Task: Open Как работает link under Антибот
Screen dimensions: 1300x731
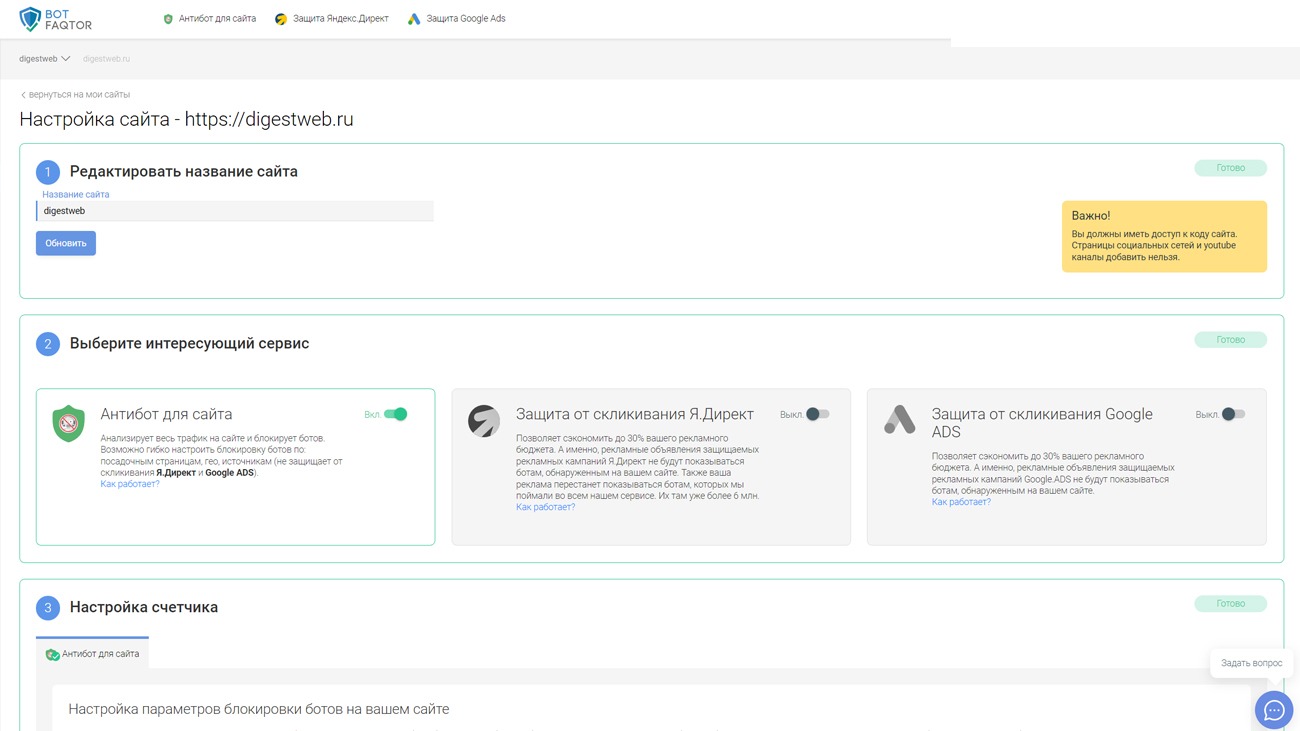Action: (x=130, y=484)
